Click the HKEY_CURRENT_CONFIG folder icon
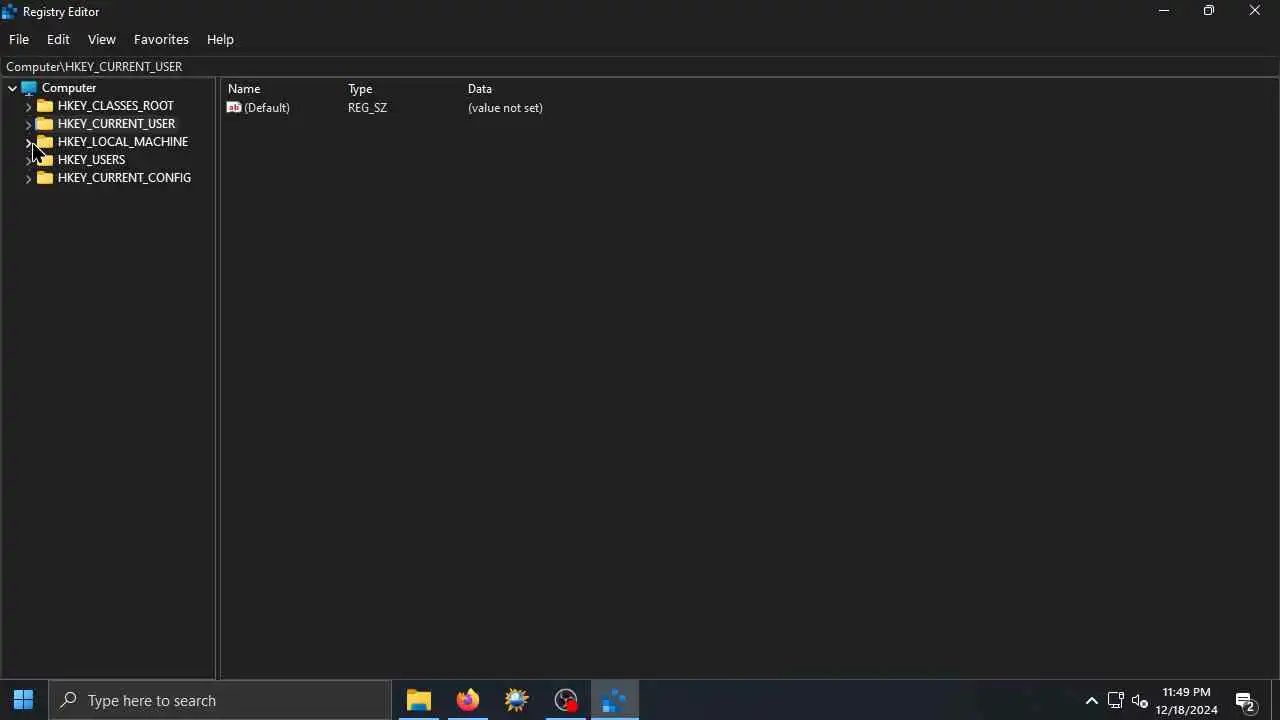This screenshot has height=720, width=1280. click(x=45, y=178)
